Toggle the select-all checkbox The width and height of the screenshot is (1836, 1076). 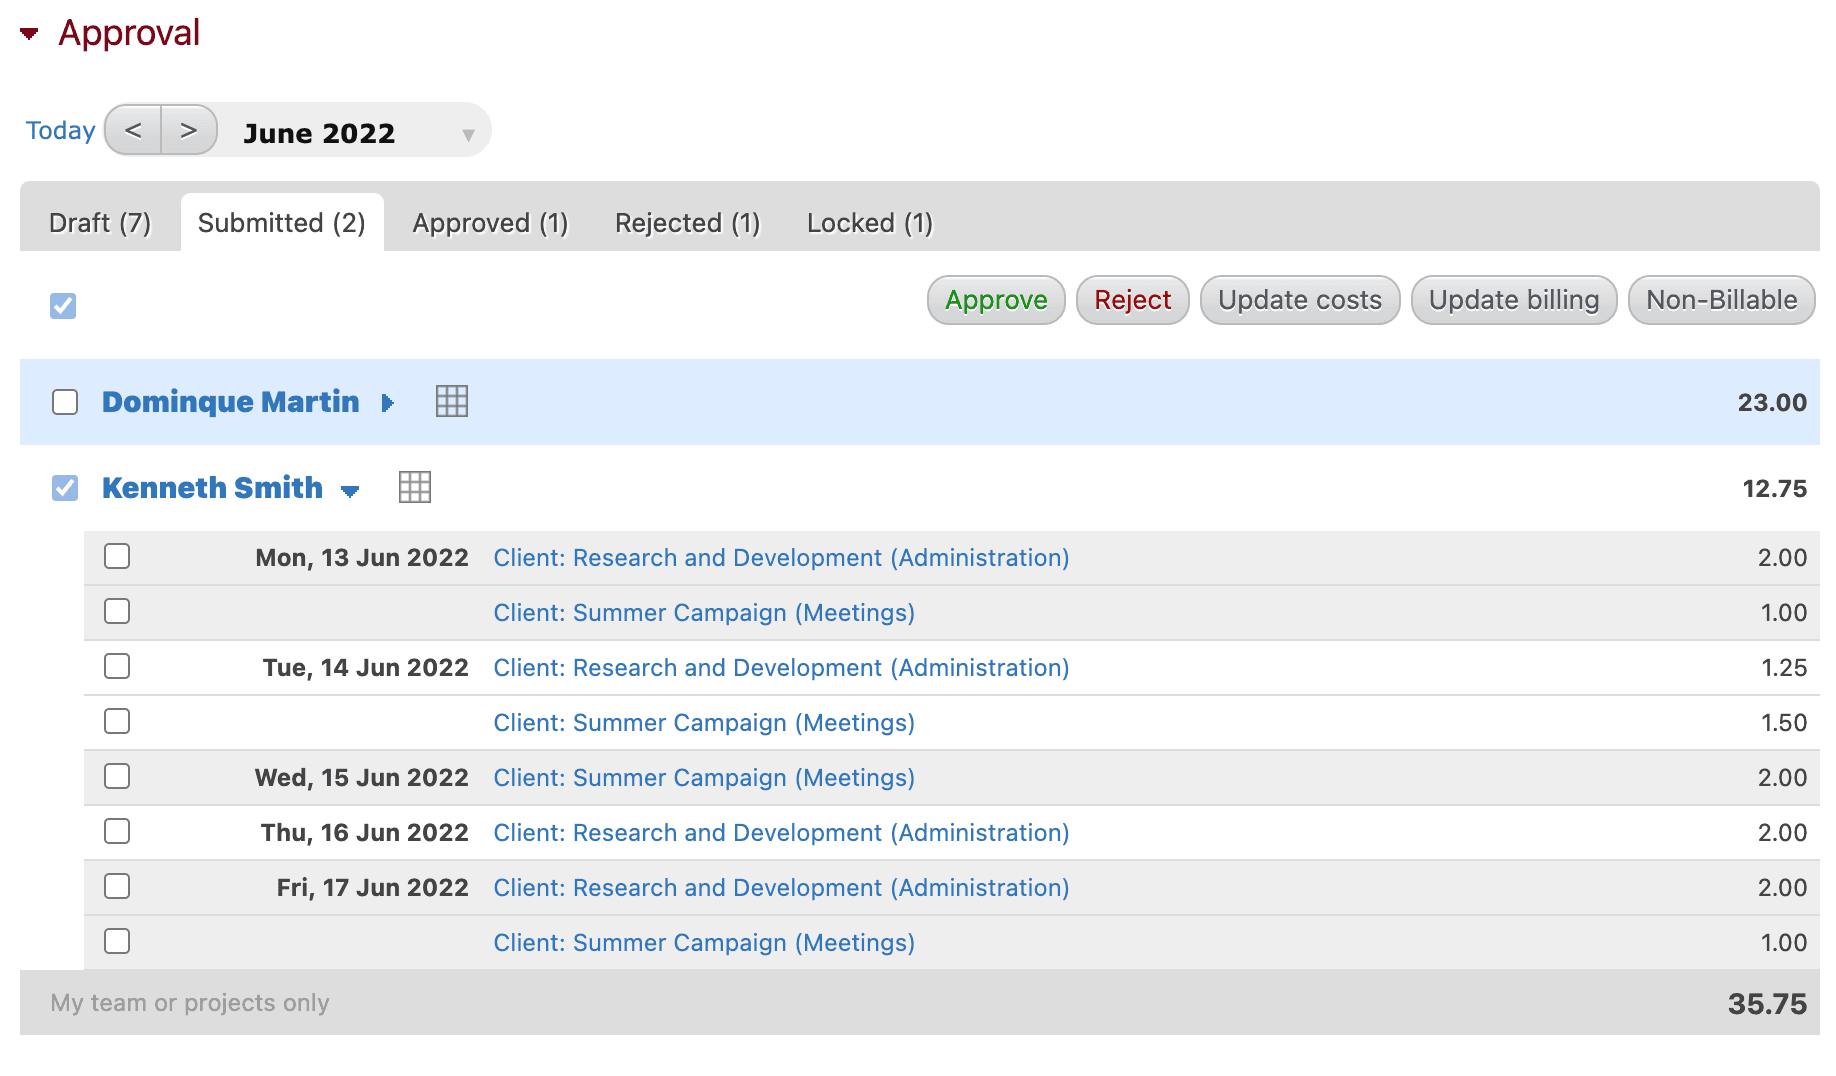[62, 305]
